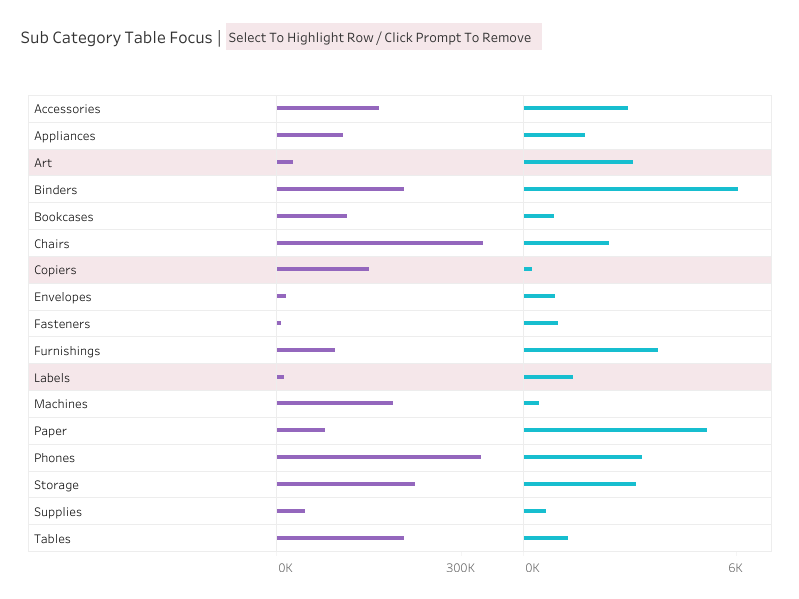Screen dimensions: 799x599
Task: Click the teal Paper bar
Action: 615,430
